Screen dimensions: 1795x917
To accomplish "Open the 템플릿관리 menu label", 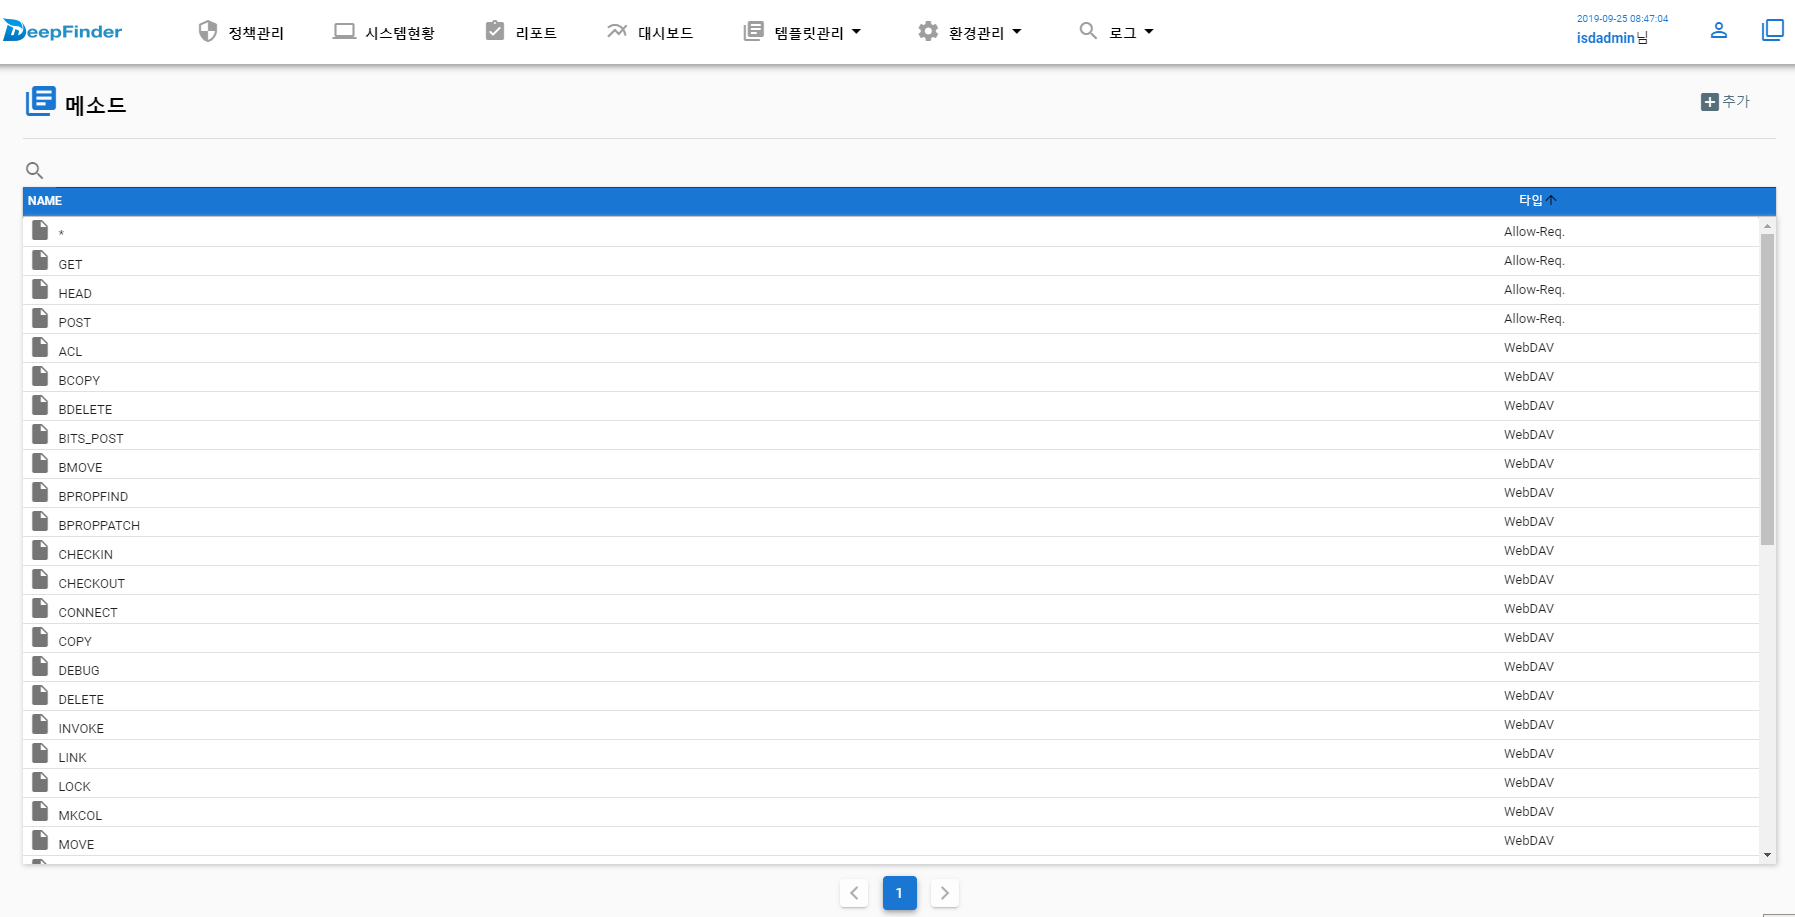I will point(809,33).
